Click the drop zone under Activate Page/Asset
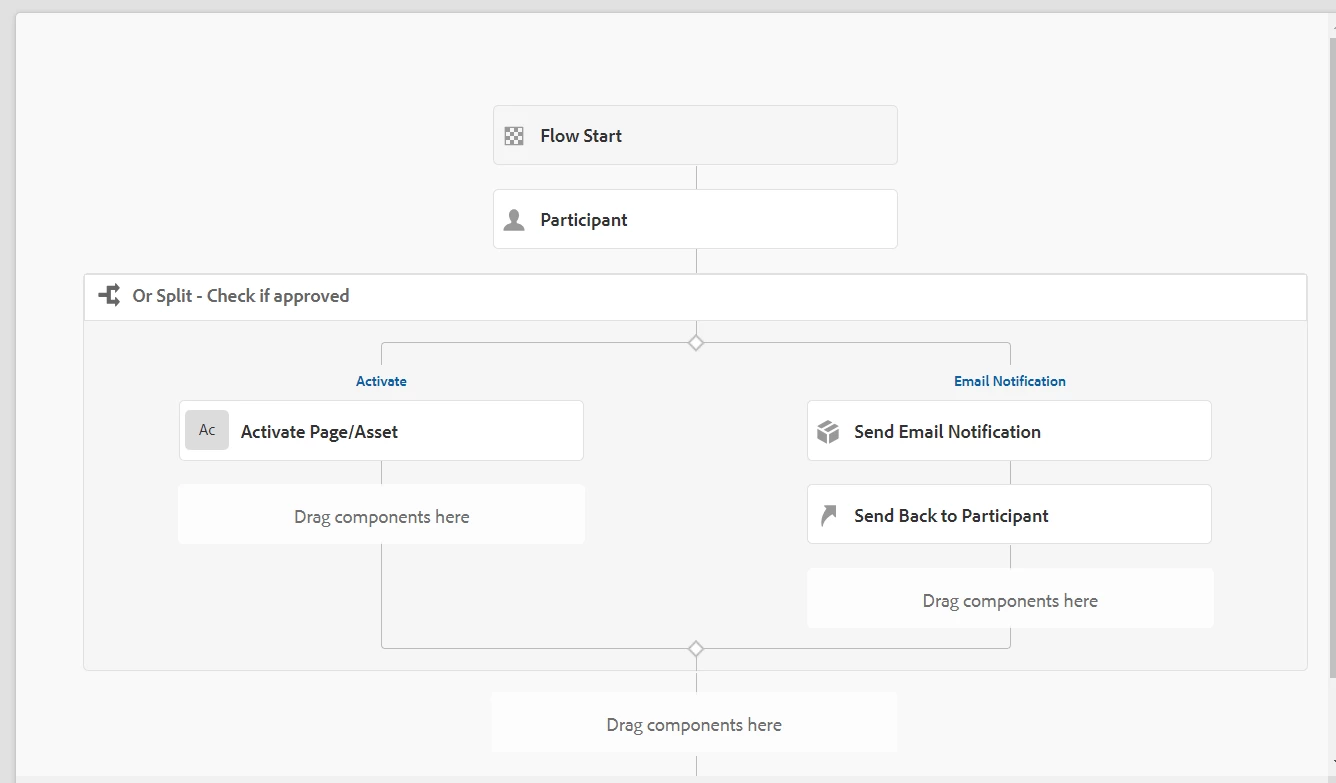The image size is (1336, 783). (381, 516)
